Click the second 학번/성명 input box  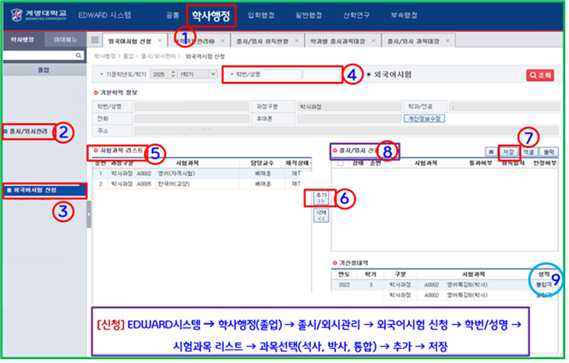[x=322, y=74]
